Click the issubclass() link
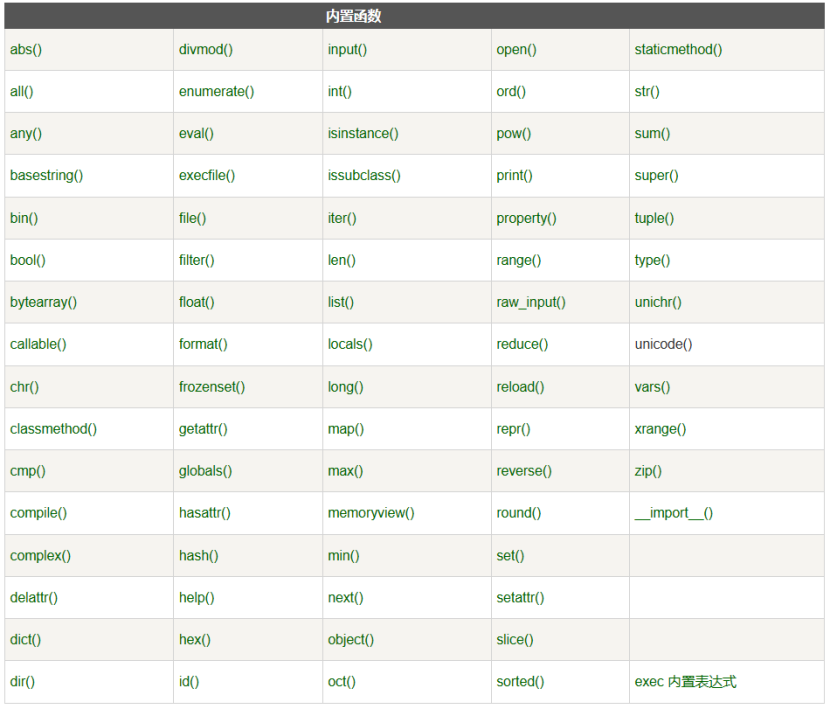Viewport: 830px width, 709px height. pyautogui.click(x=364, y=176)
